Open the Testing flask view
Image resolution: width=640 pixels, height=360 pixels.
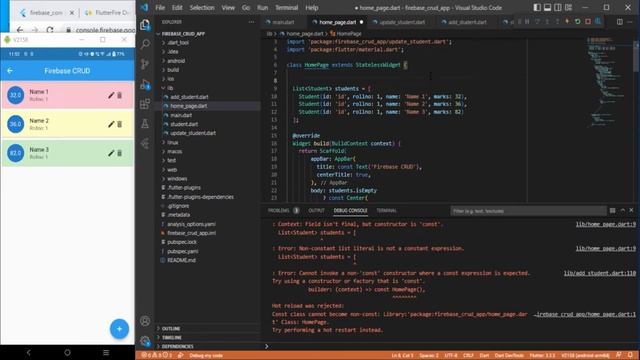coord(145,124)
